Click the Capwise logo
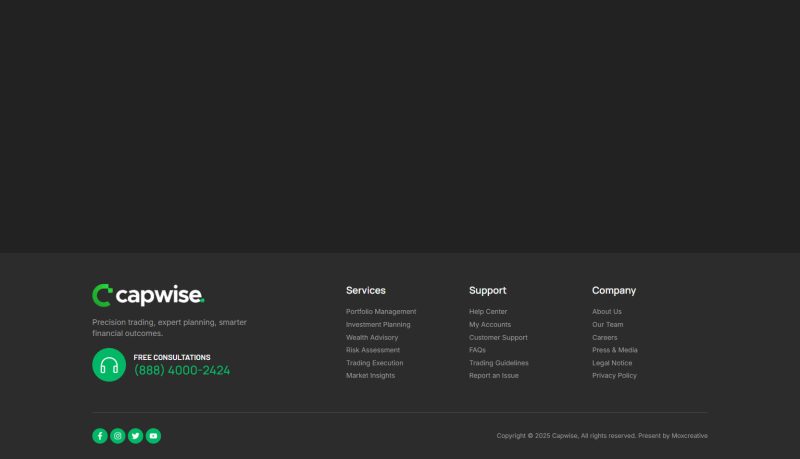Viewport: 800px width, 459px height. tap(148, 295)
